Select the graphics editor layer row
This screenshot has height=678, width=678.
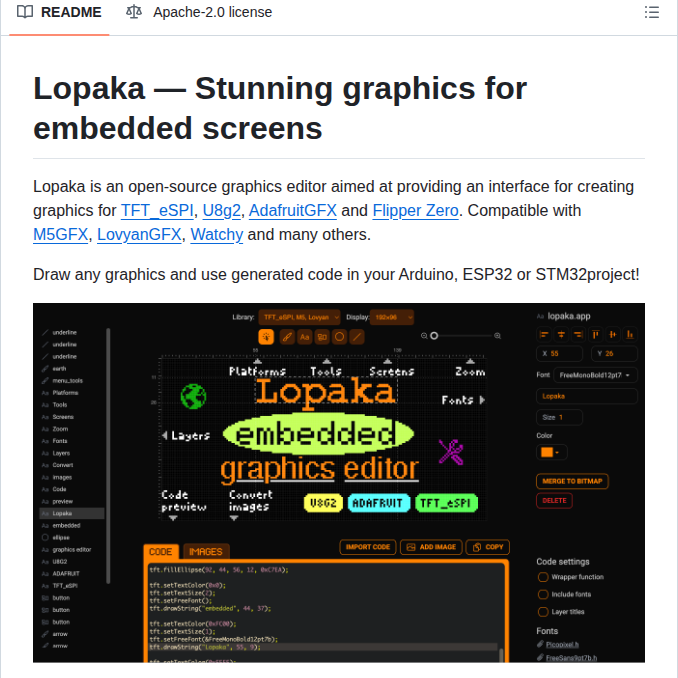pyautogui.click(x=73, y=550)
